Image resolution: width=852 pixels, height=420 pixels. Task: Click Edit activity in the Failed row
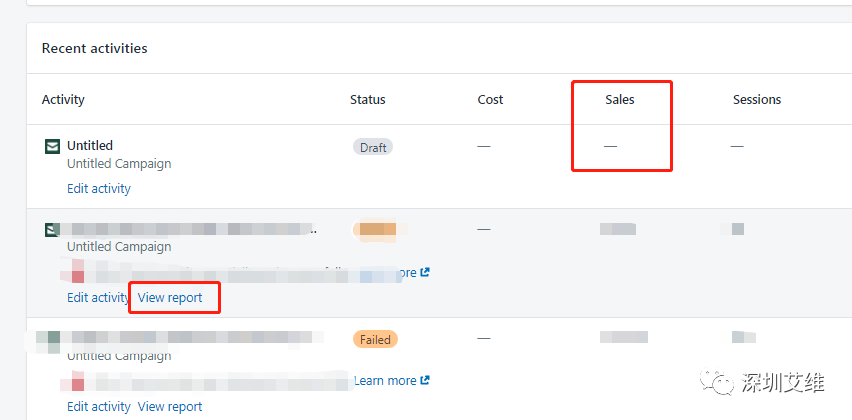[x=99, y=406]
